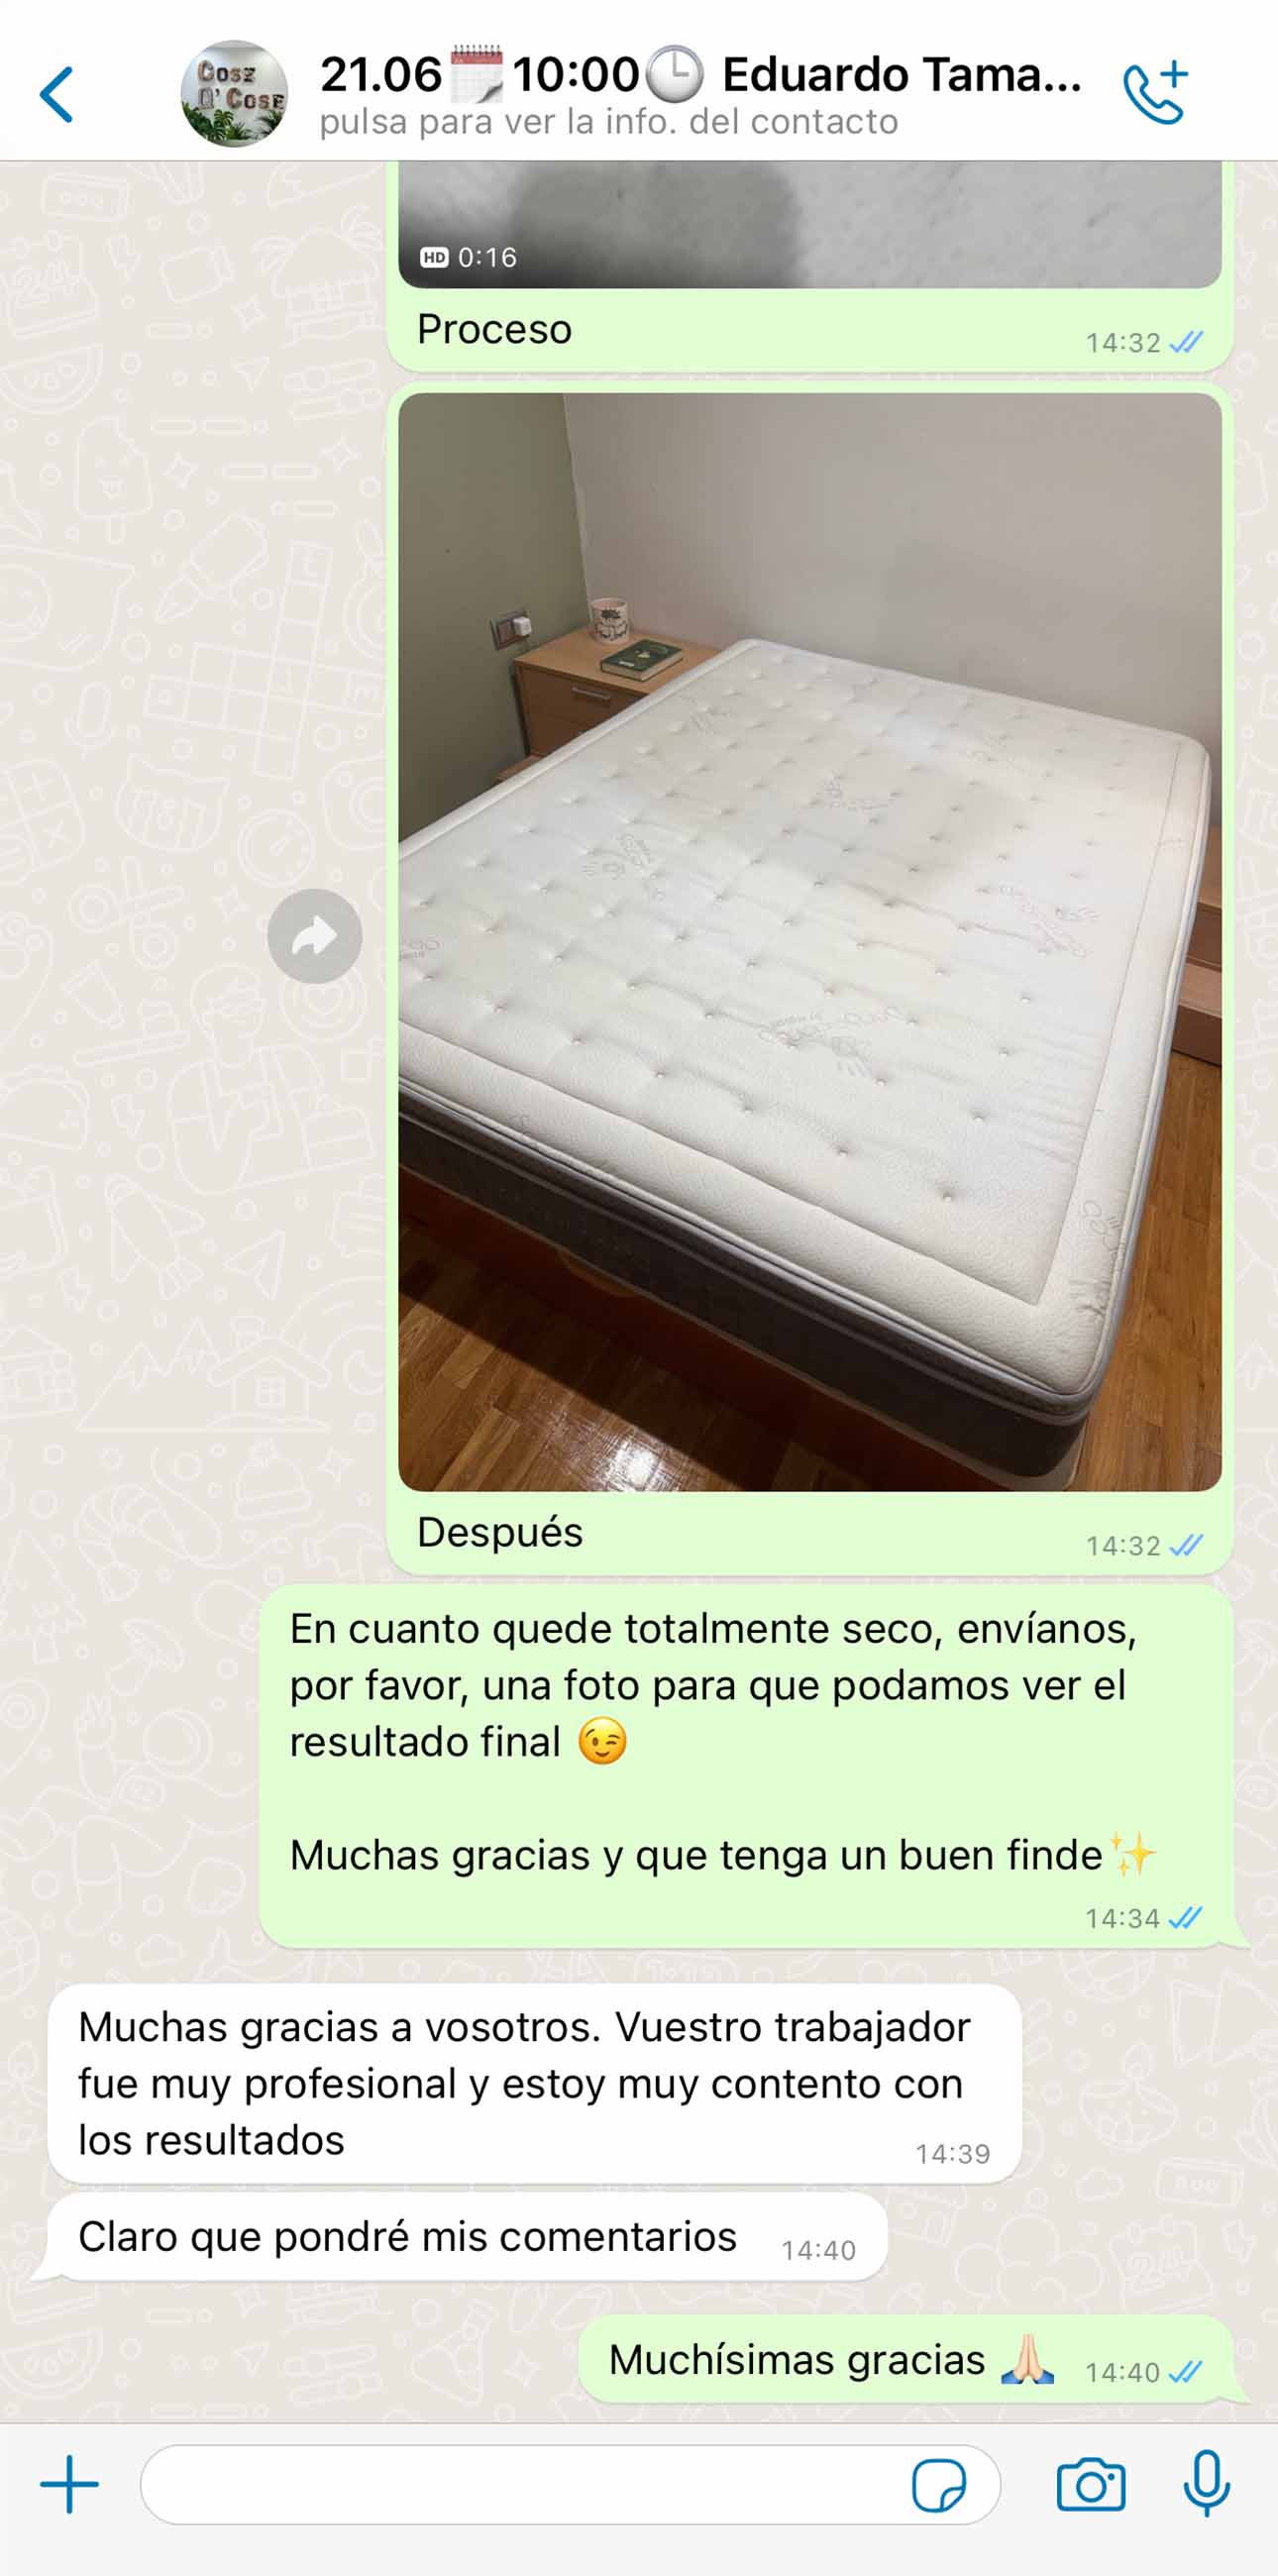Play the 0:16 Proceso video
This screenshot has height=2576, width=1278.
click(810, 225)
